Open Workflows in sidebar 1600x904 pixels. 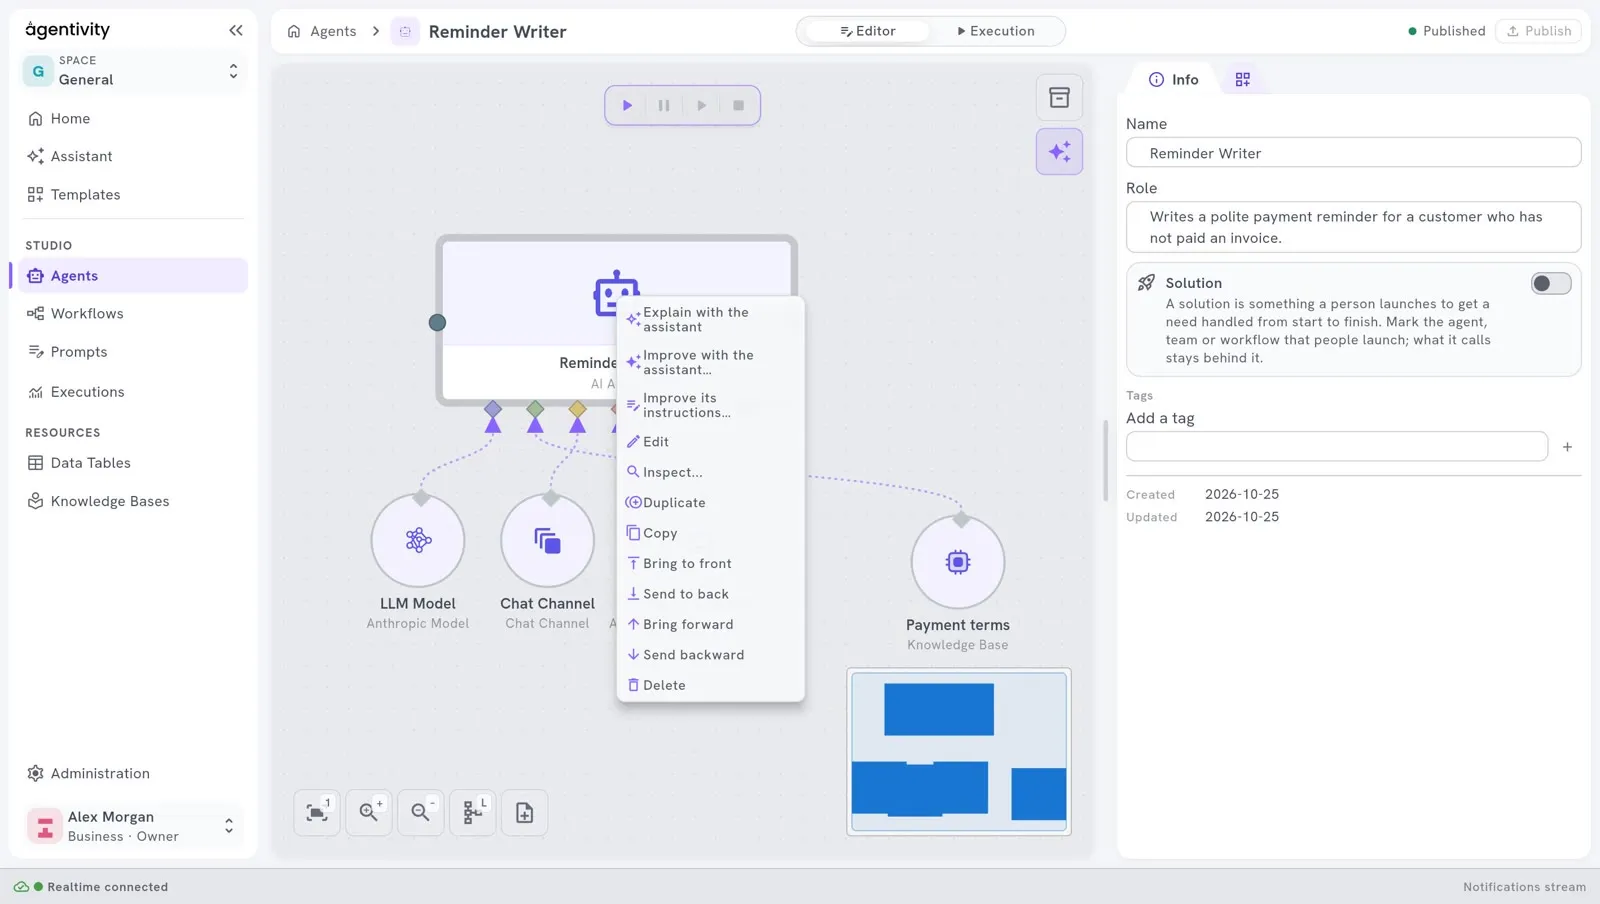point(133,314)
